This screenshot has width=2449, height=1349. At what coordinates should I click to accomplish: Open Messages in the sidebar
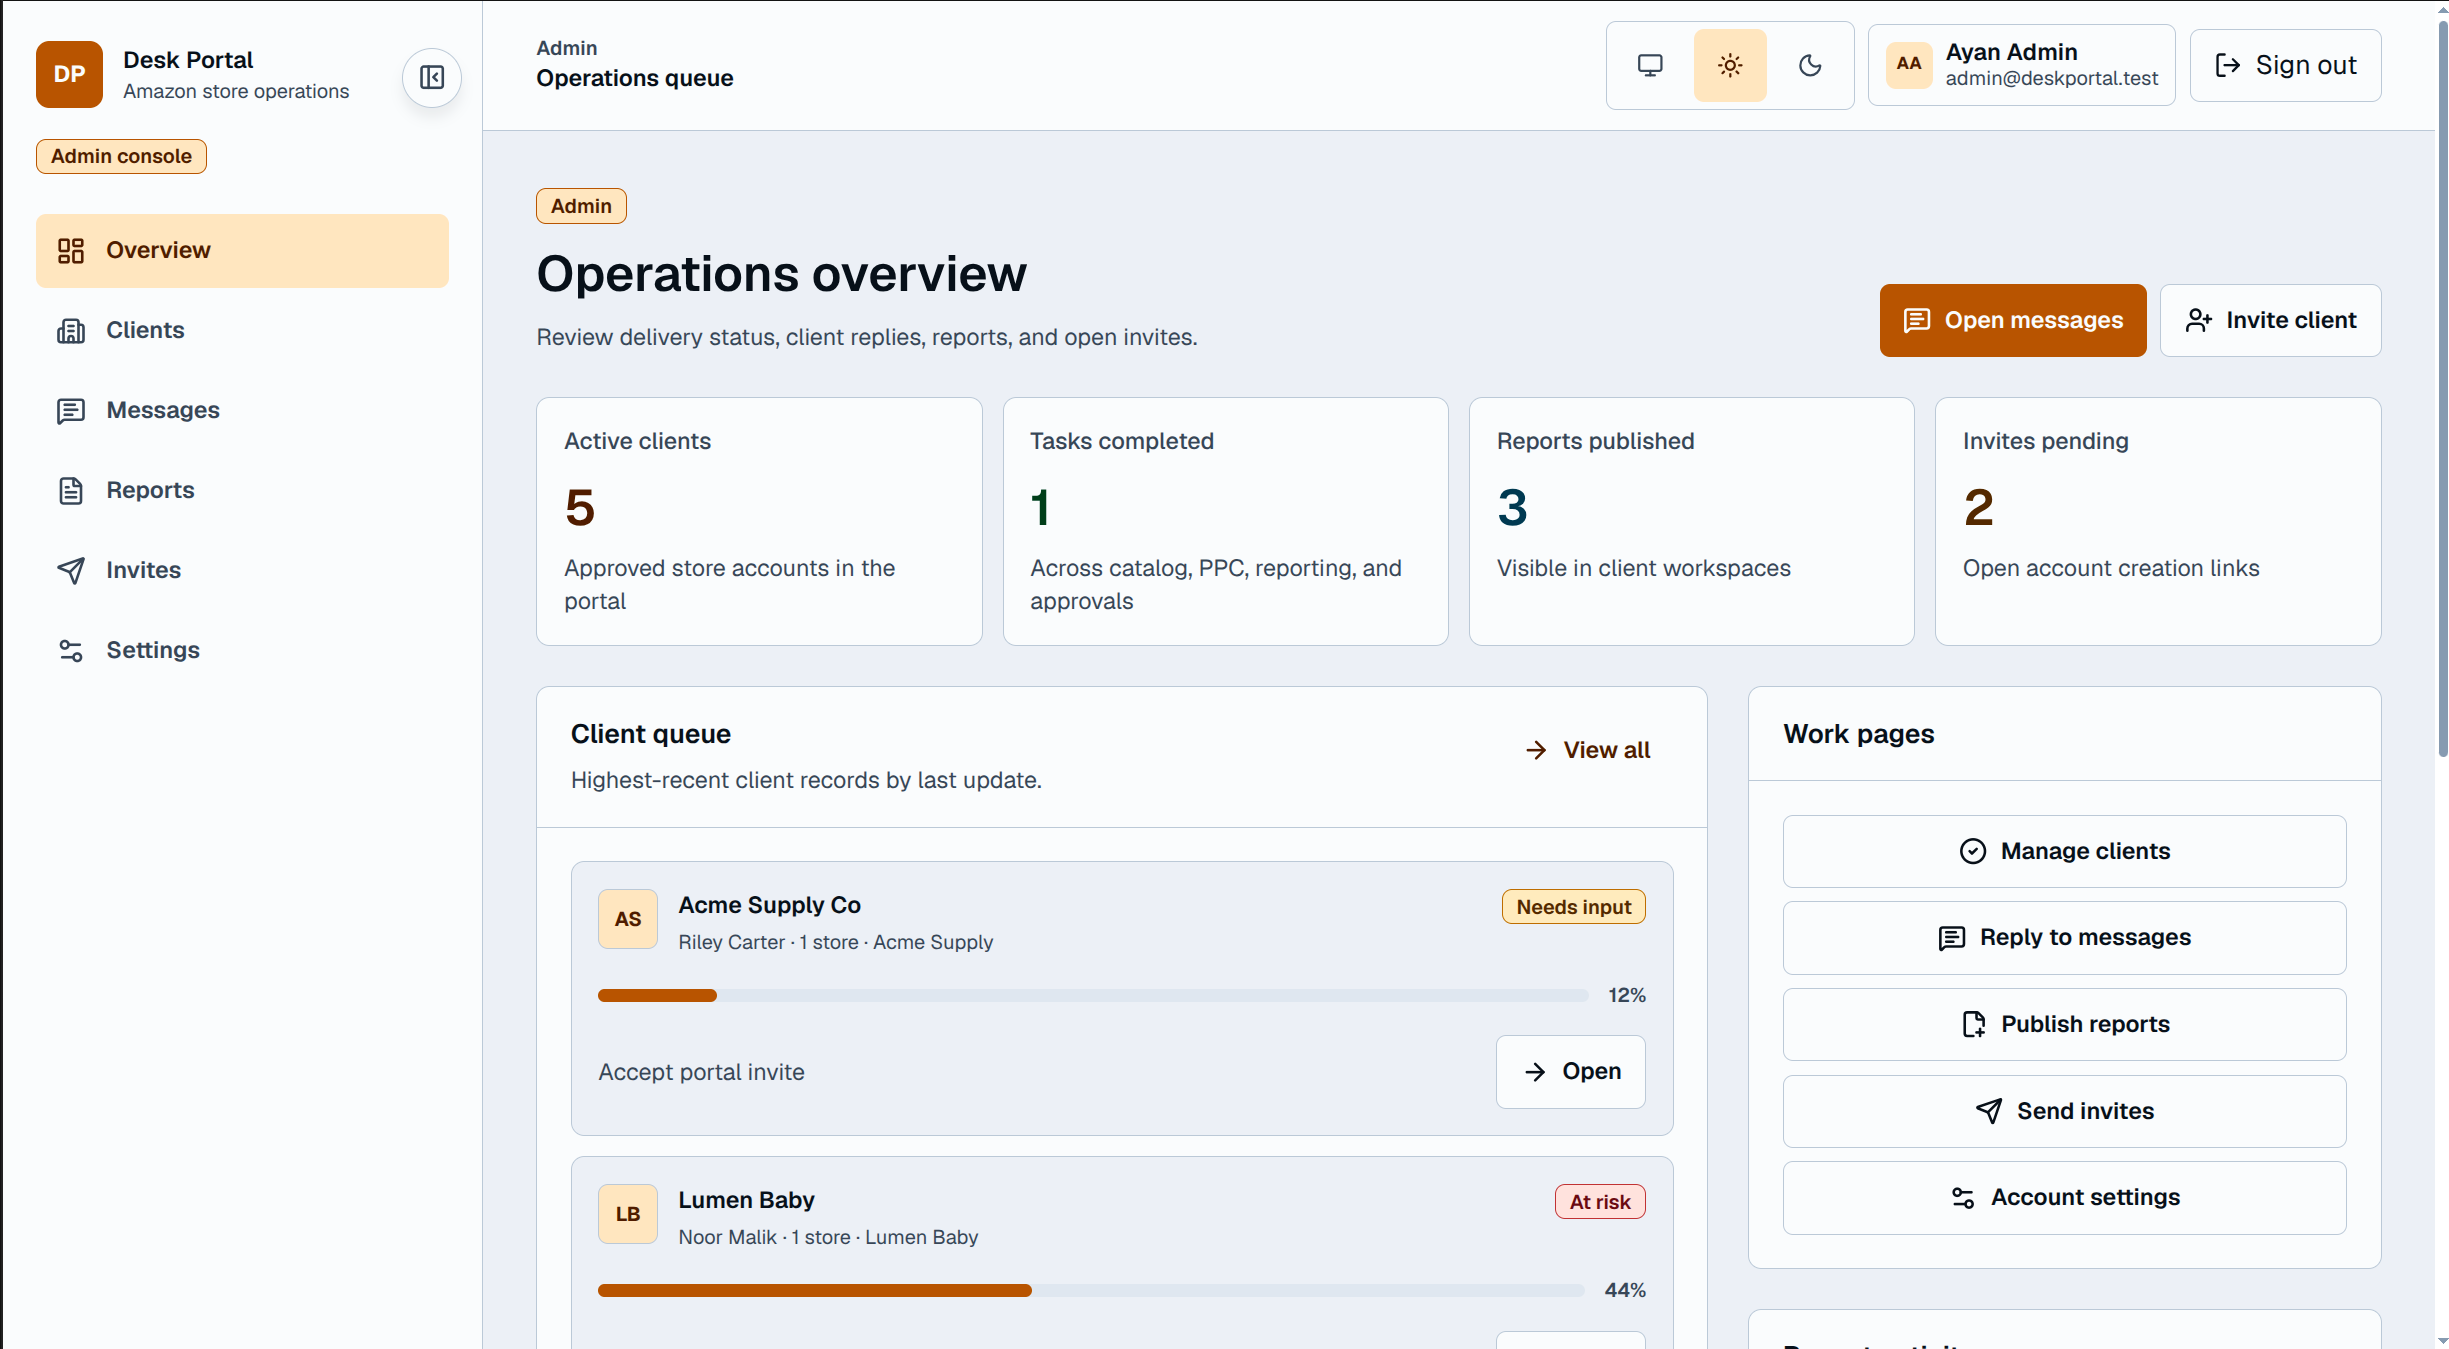coord(242,410)
